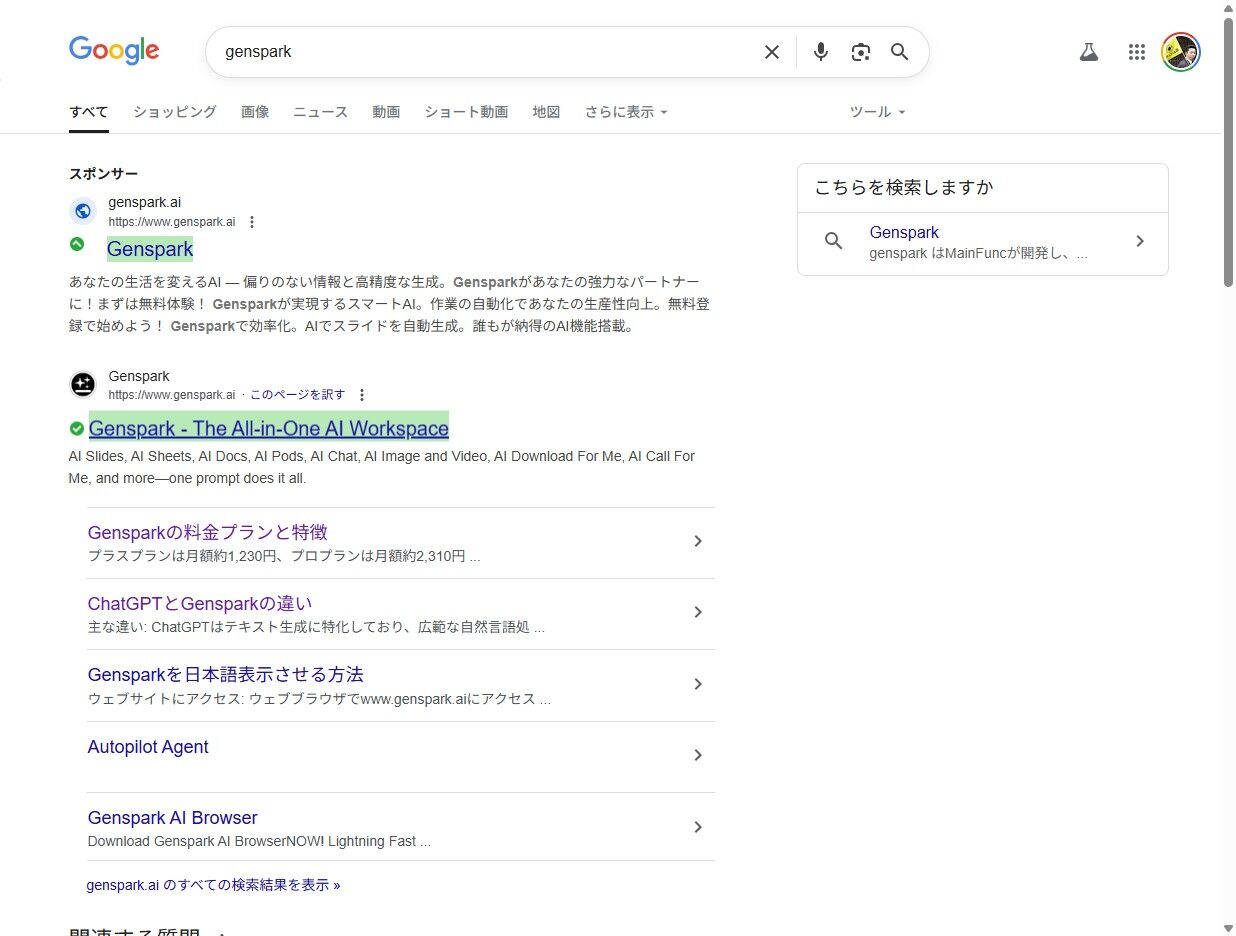Click black Genspark favicon of organic result
The height and width of the screenshot is (936, 1236).
tap(83, 384)
